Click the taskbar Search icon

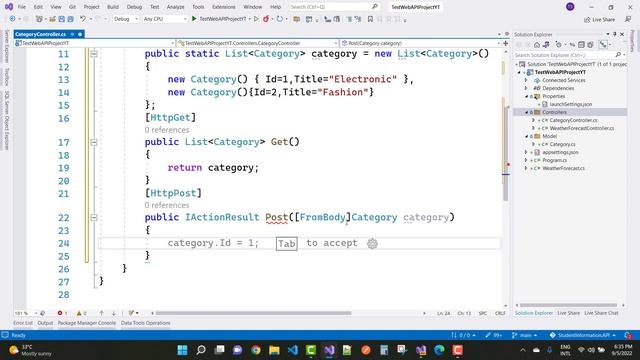pos(201,350)
